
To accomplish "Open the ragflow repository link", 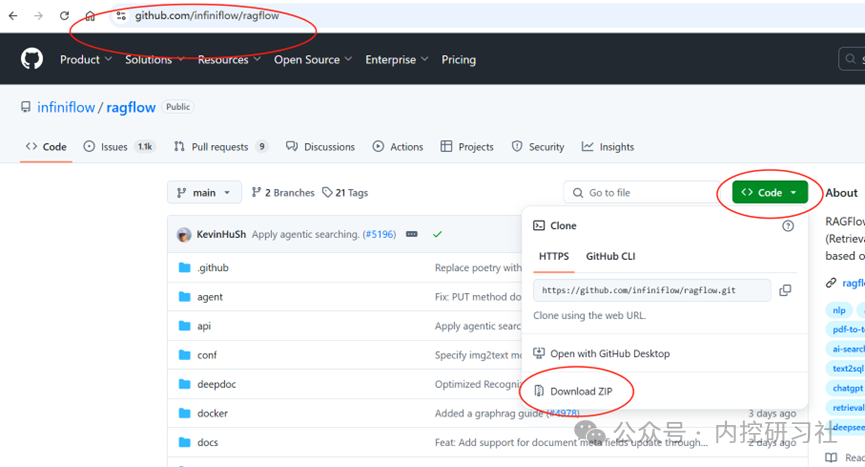I will pos(131,108).
